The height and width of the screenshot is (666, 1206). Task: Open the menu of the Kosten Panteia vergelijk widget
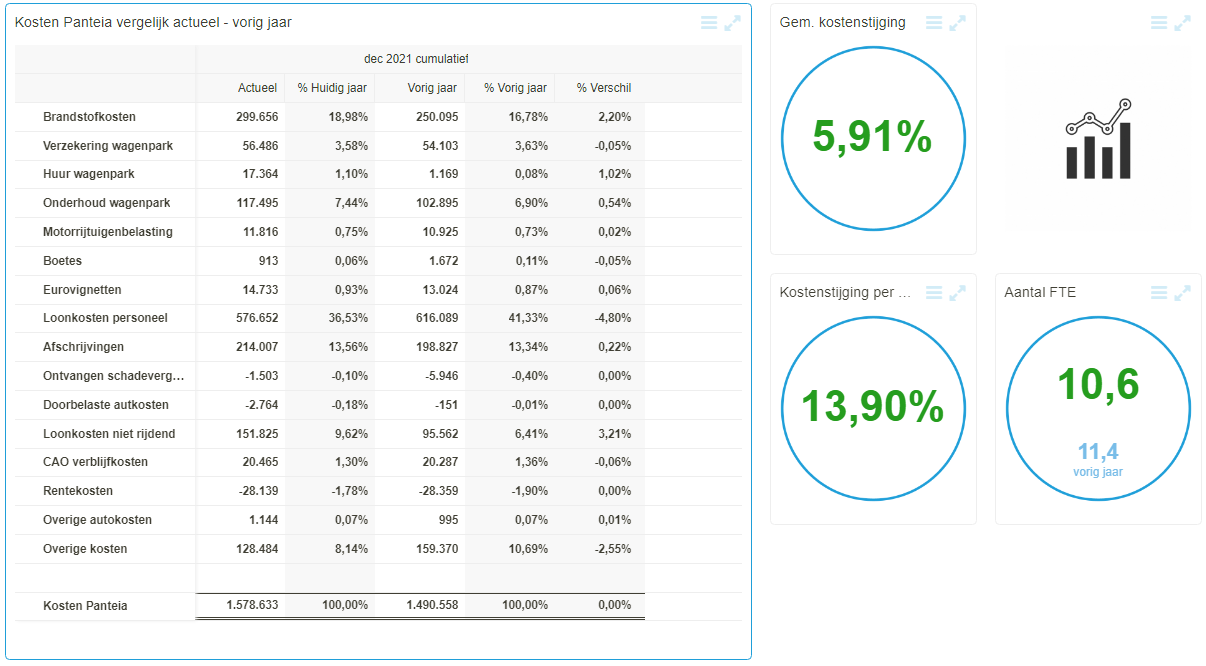[709, 22]
